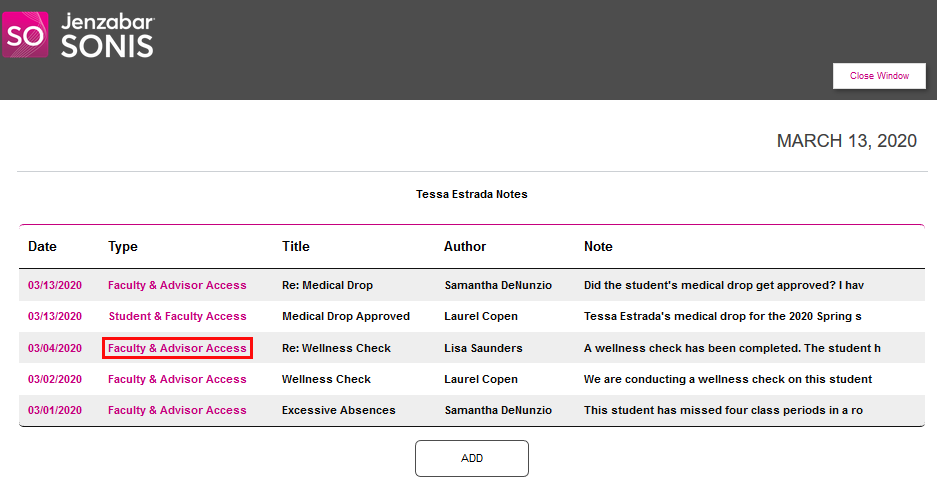Image resolution: width=937 pixels, height=491 pixels.
Task: Click the 03/01/2020 date link
Action: pyautogui.click(x=55, y=411)
